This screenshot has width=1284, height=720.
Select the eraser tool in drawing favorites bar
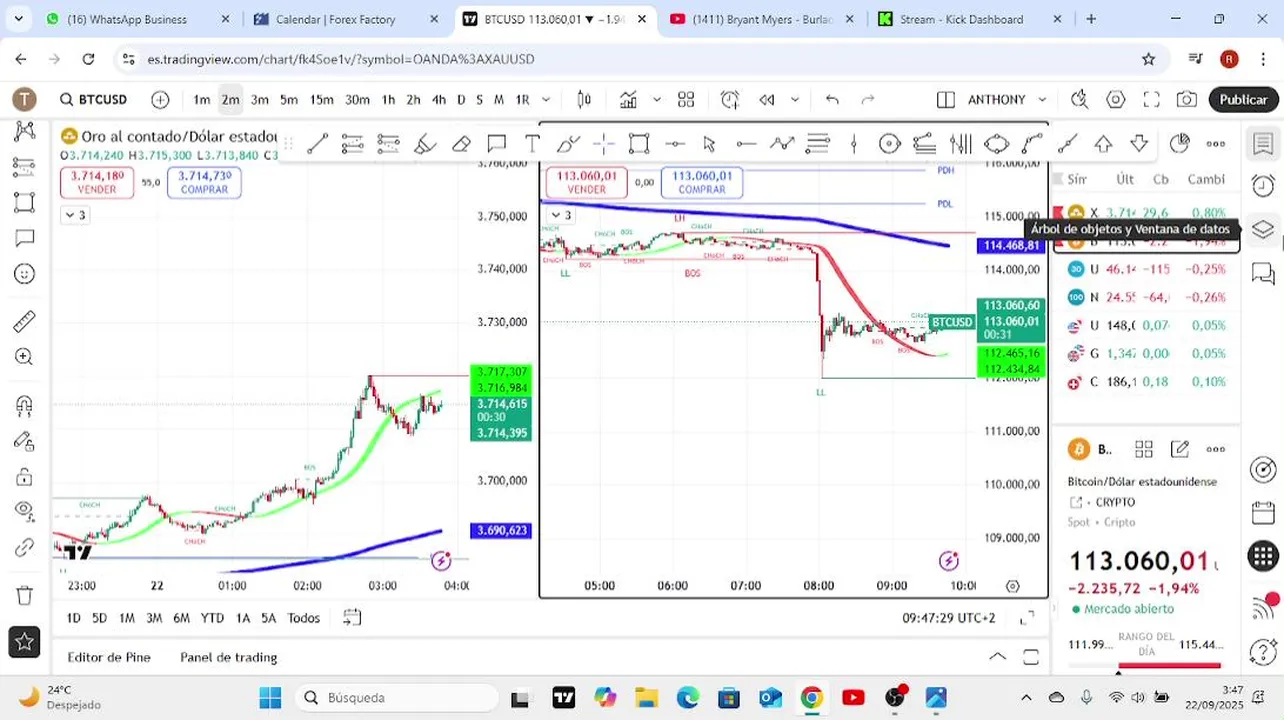(461, 144)
